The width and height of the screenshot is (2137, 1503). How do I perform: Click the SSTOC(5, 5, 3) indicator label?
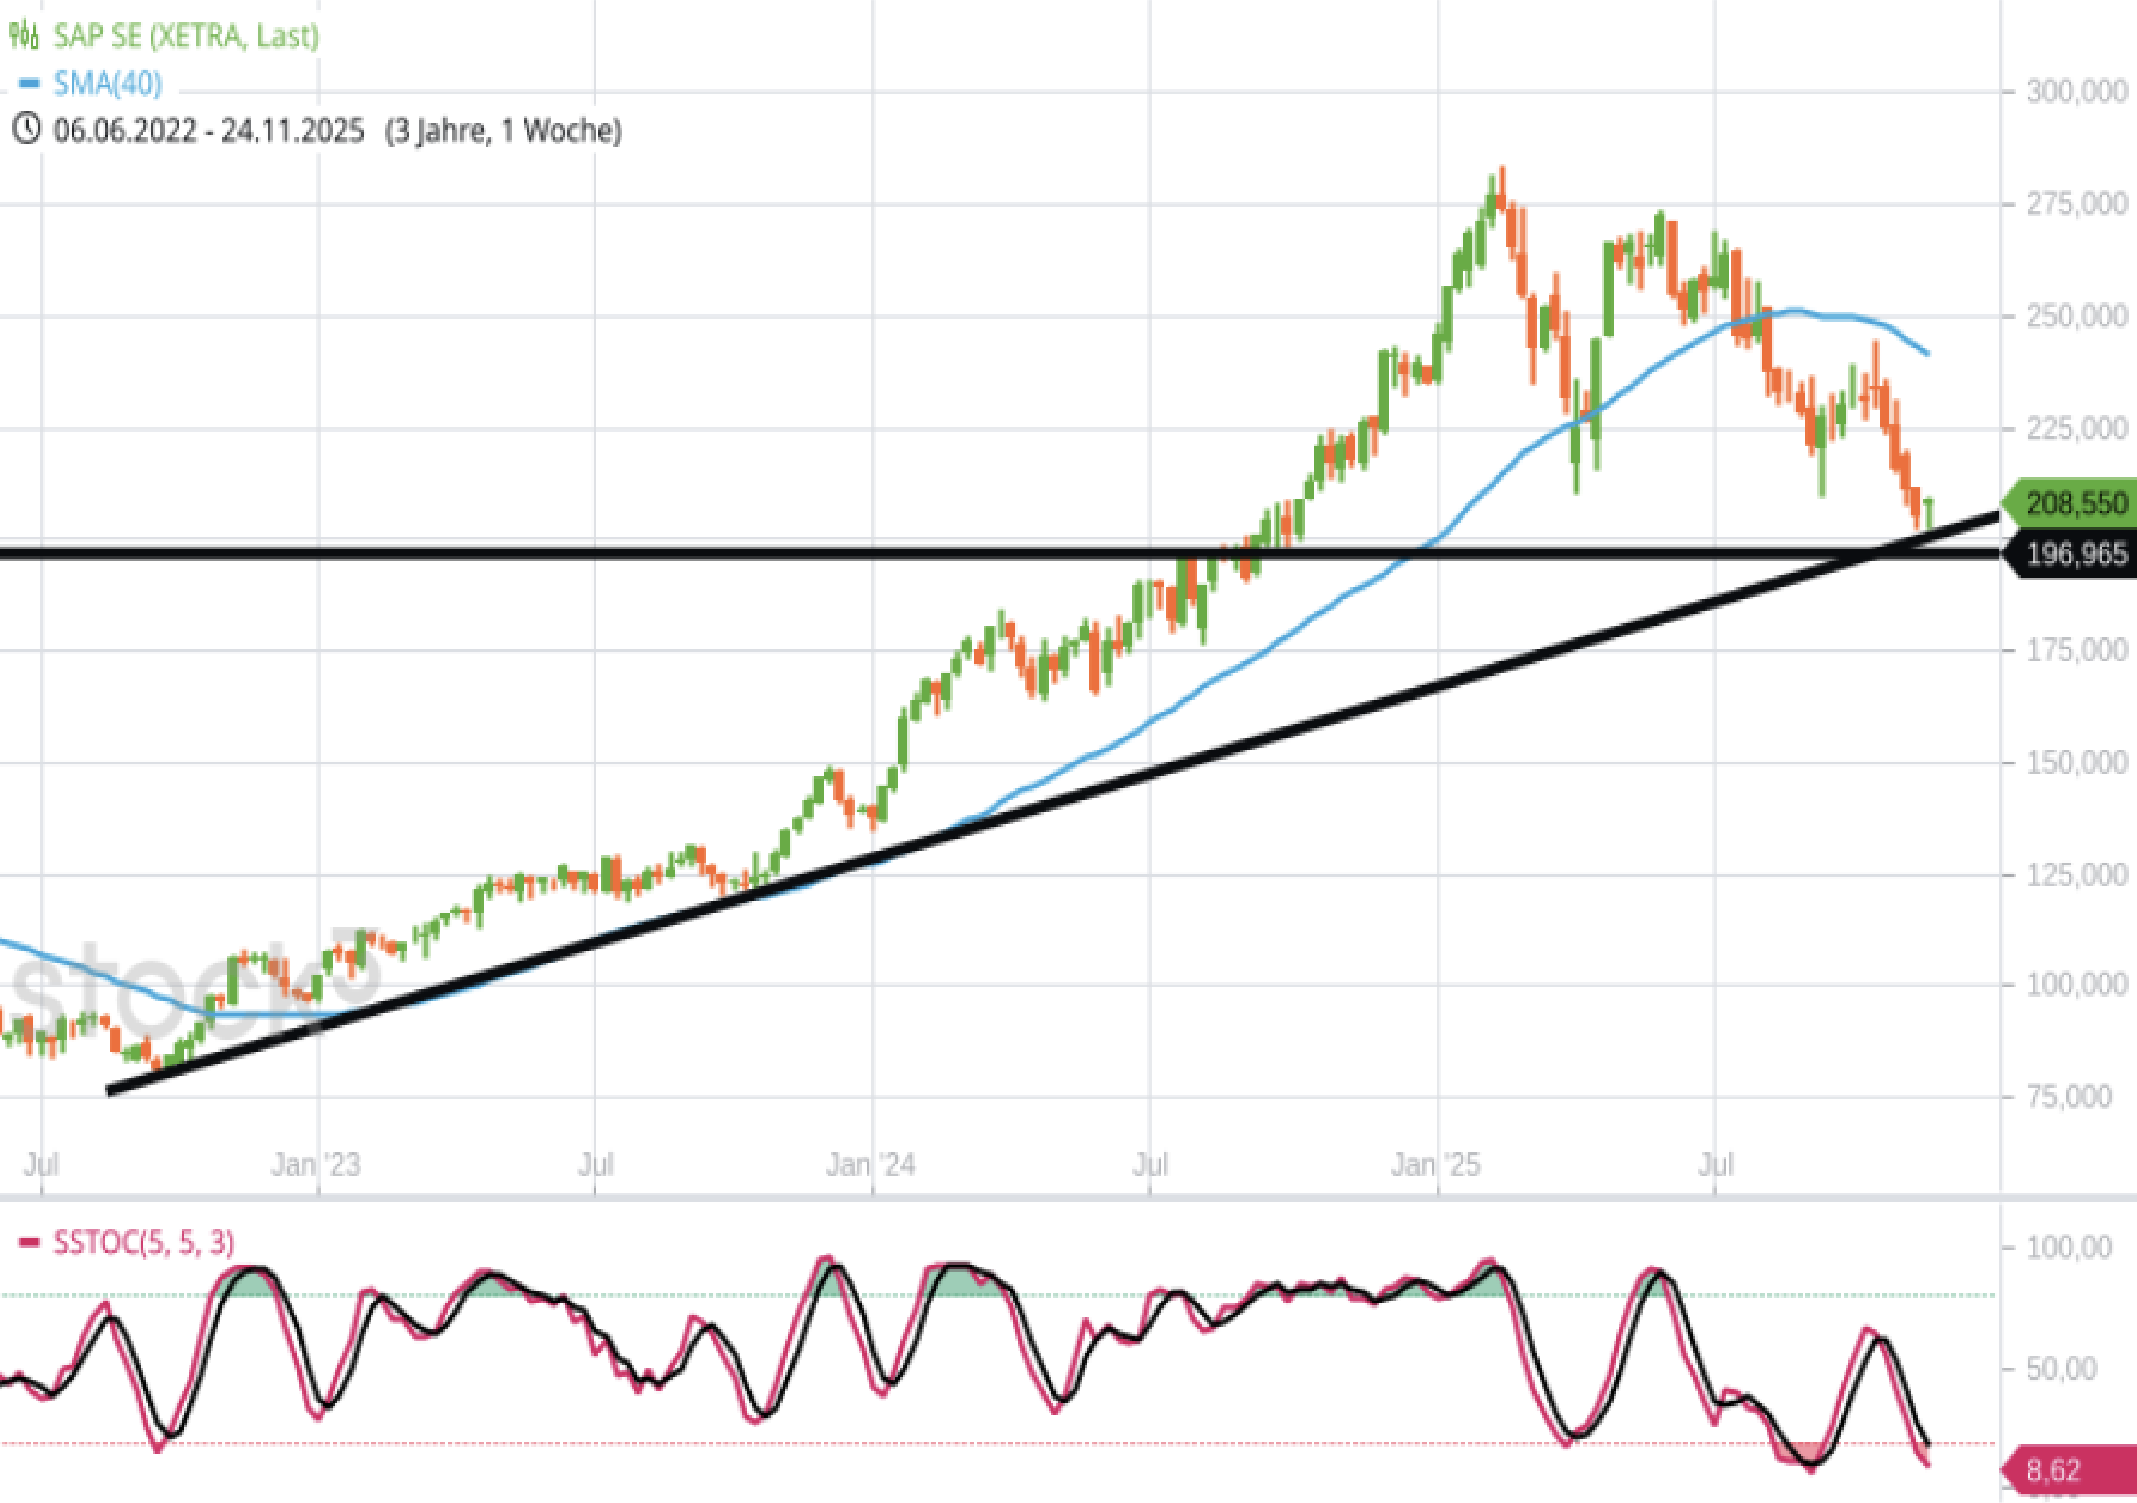coord(144,1243)
